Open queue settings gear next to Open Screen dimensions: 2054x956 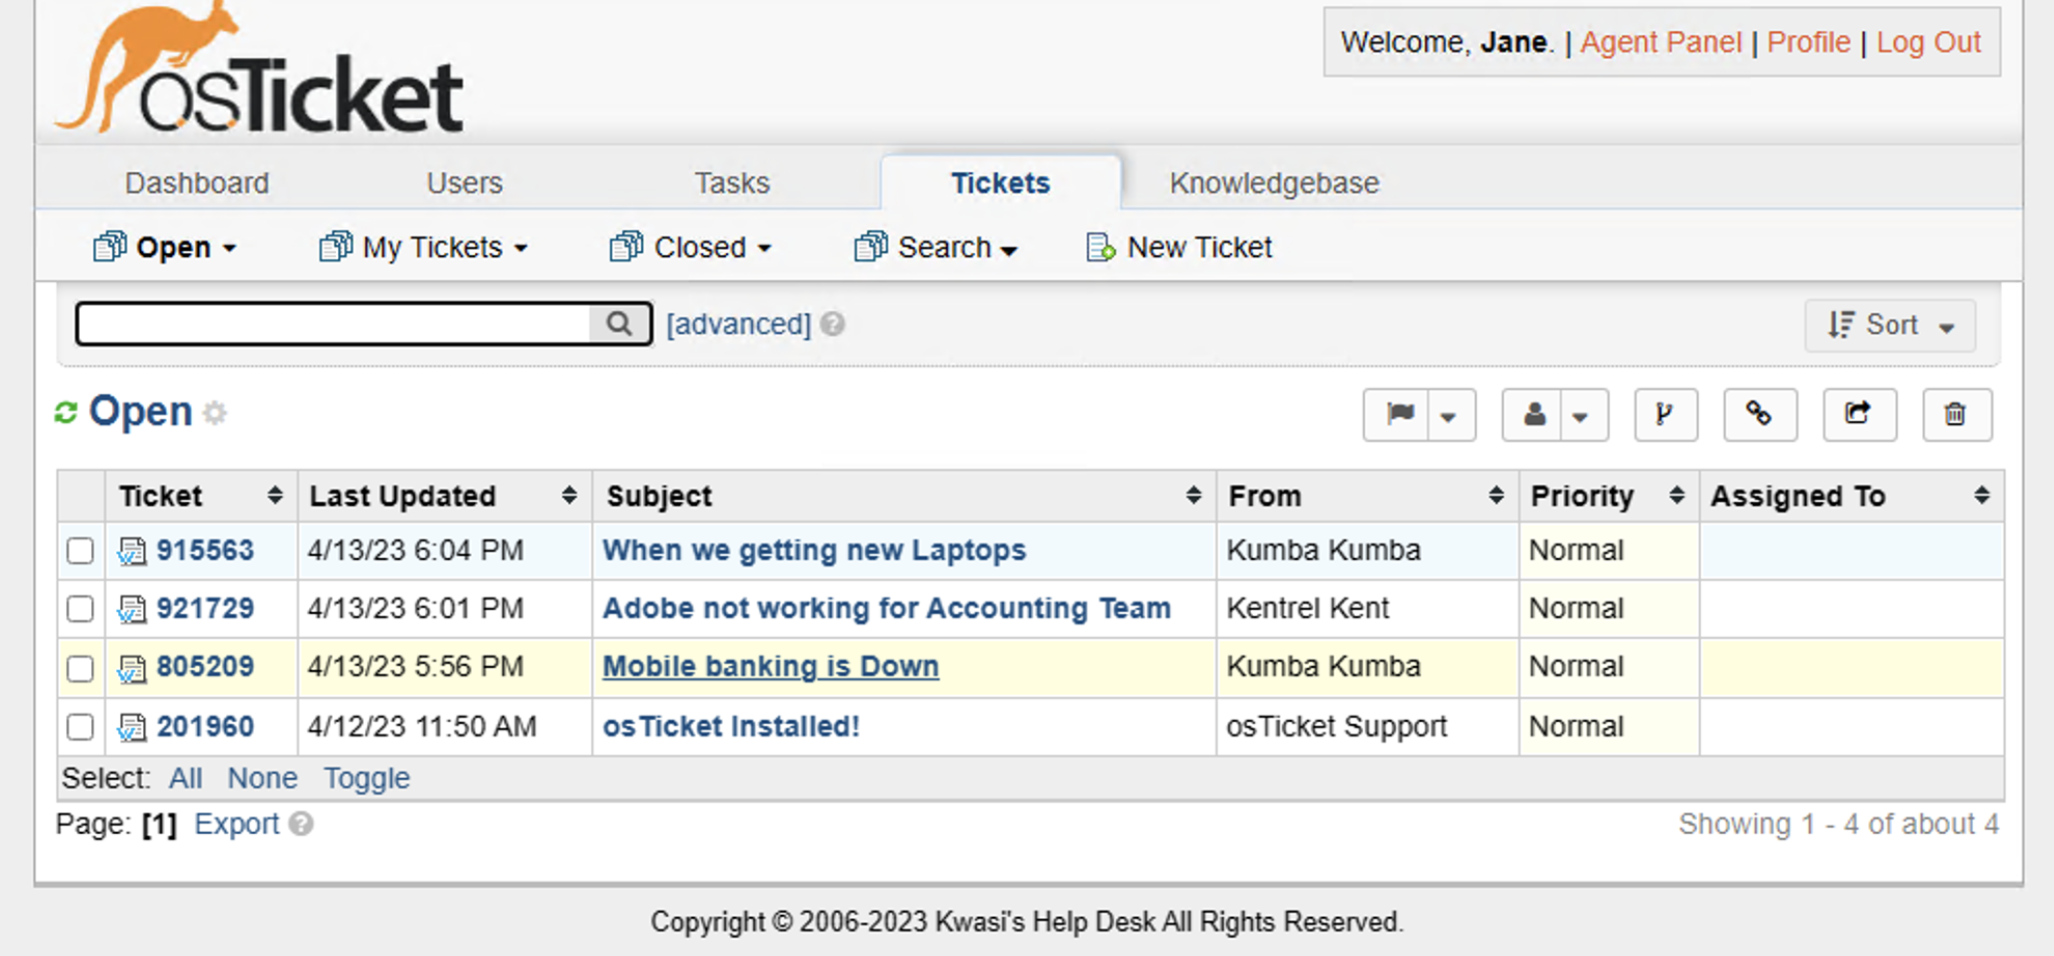coord(215,413)
